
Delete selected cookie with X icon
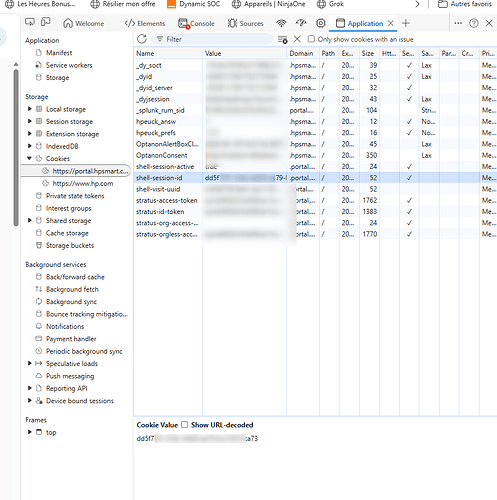click(297, 39)
